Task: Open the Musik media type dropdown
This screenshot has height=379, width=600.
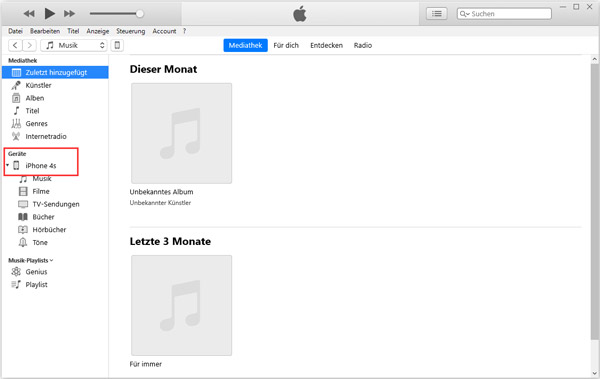Action: 73,45
